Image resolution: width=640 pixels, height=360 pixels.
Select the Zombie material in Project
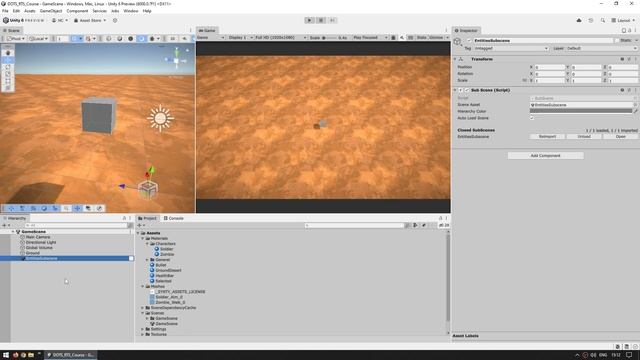(167, 254)
